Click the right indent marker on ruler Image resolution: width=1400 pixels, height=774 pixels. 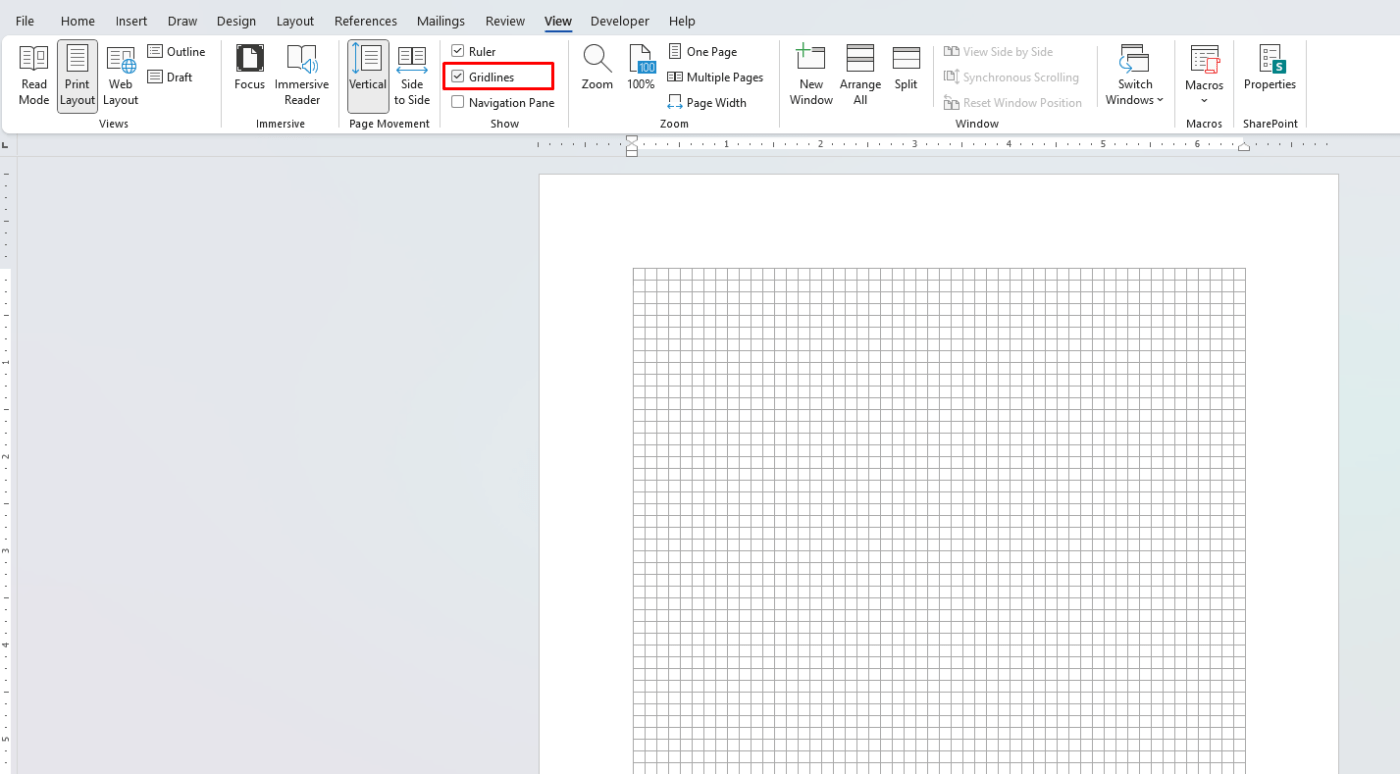[x=1244, y=148]
